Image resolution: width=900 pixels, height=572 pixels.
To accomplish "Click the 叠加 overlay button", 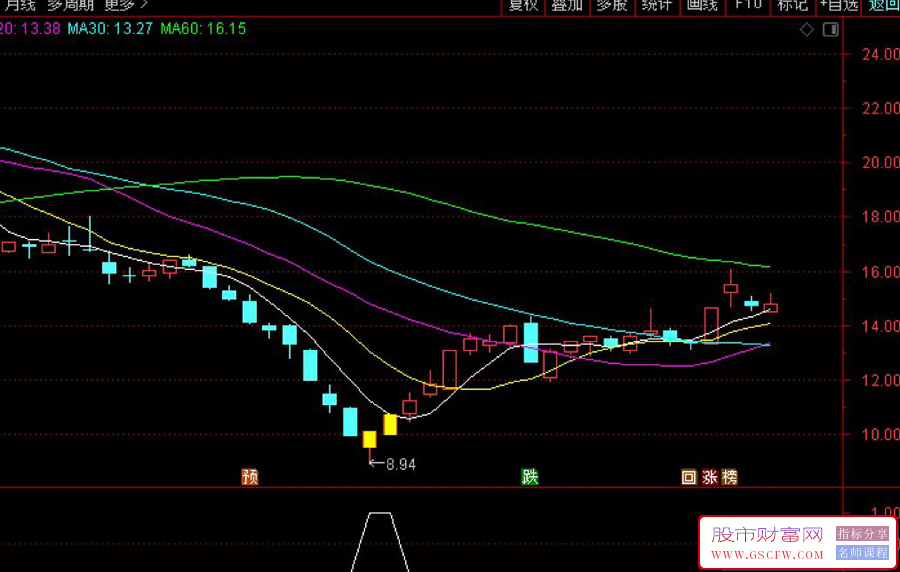I will (x=567, y=5).
